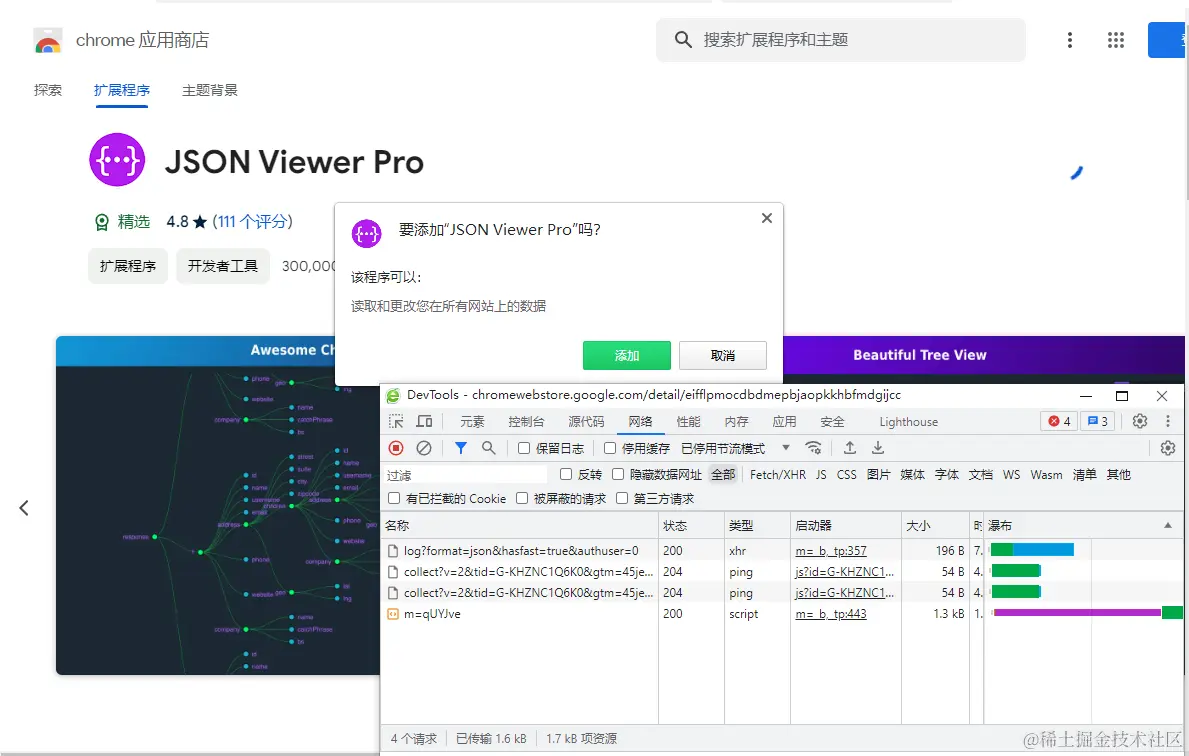This screenshot has height=756, width=1189.
Task: Check the 反转 filter checkbox
Action: click(x=566, y=474)
